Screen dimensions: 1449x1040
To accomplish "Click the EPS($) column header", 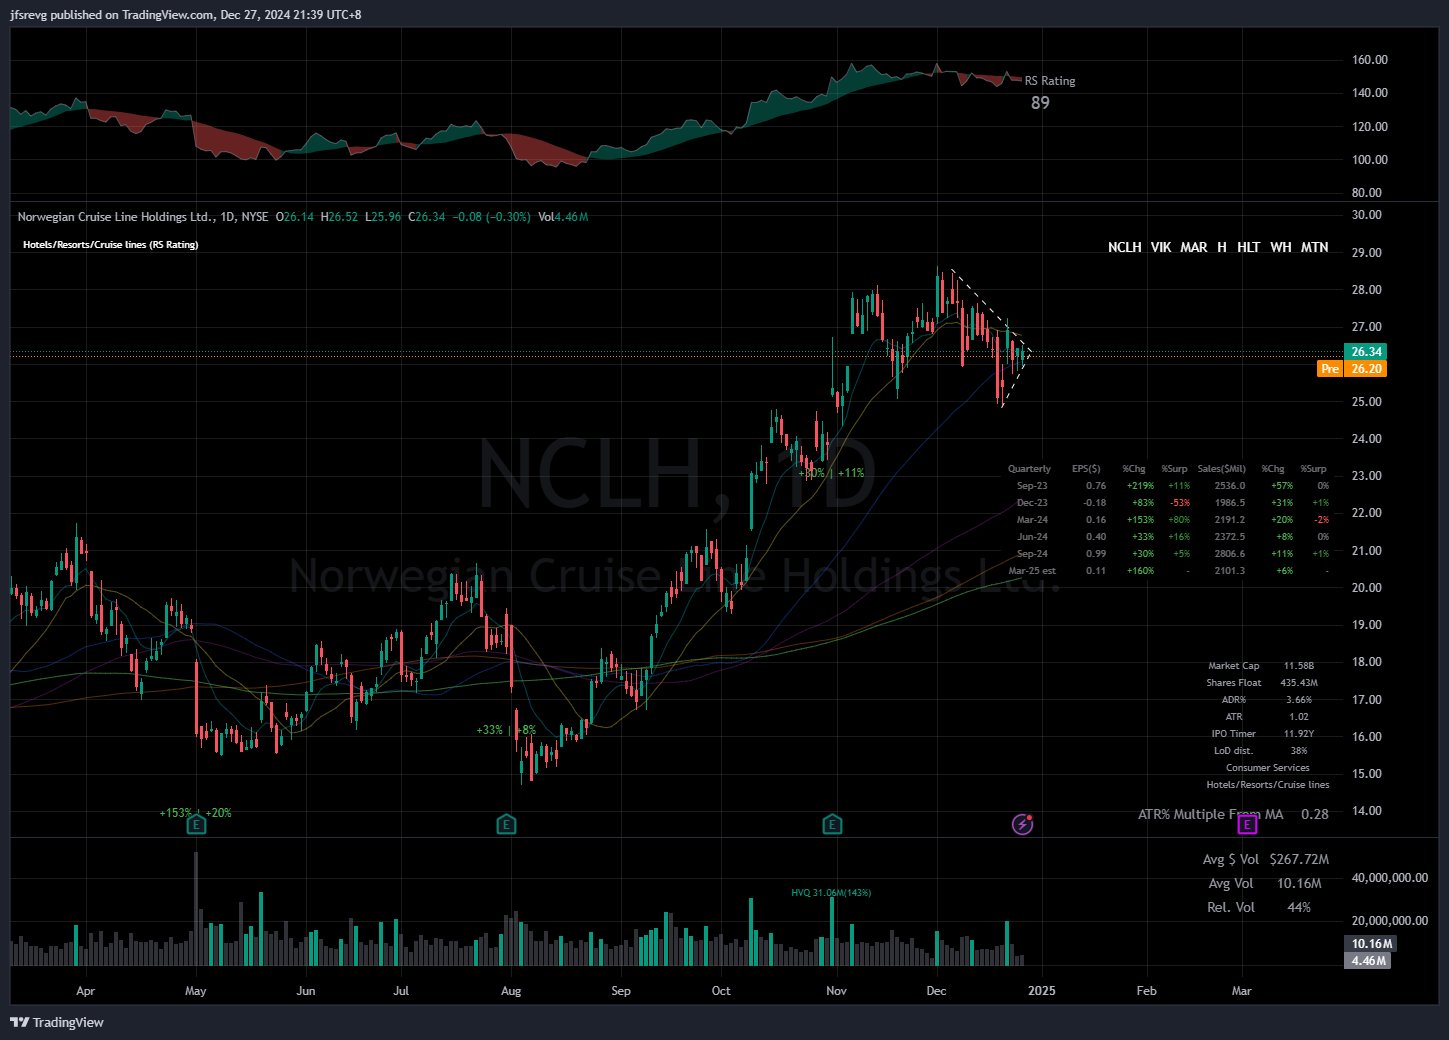I will point(1086,469).
